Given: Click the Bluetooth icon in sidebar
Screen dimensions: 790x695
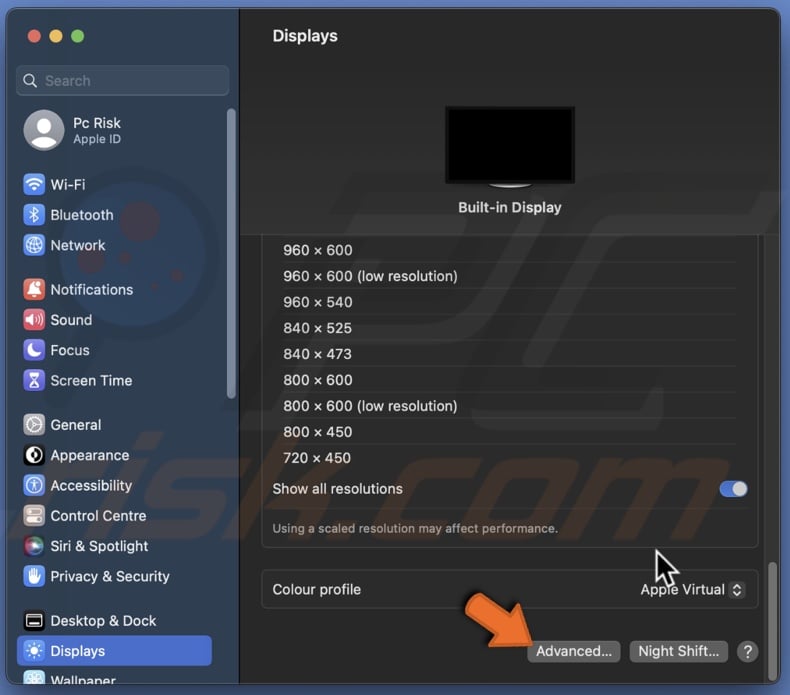Looking at the screenshot, I should (34, 215).
